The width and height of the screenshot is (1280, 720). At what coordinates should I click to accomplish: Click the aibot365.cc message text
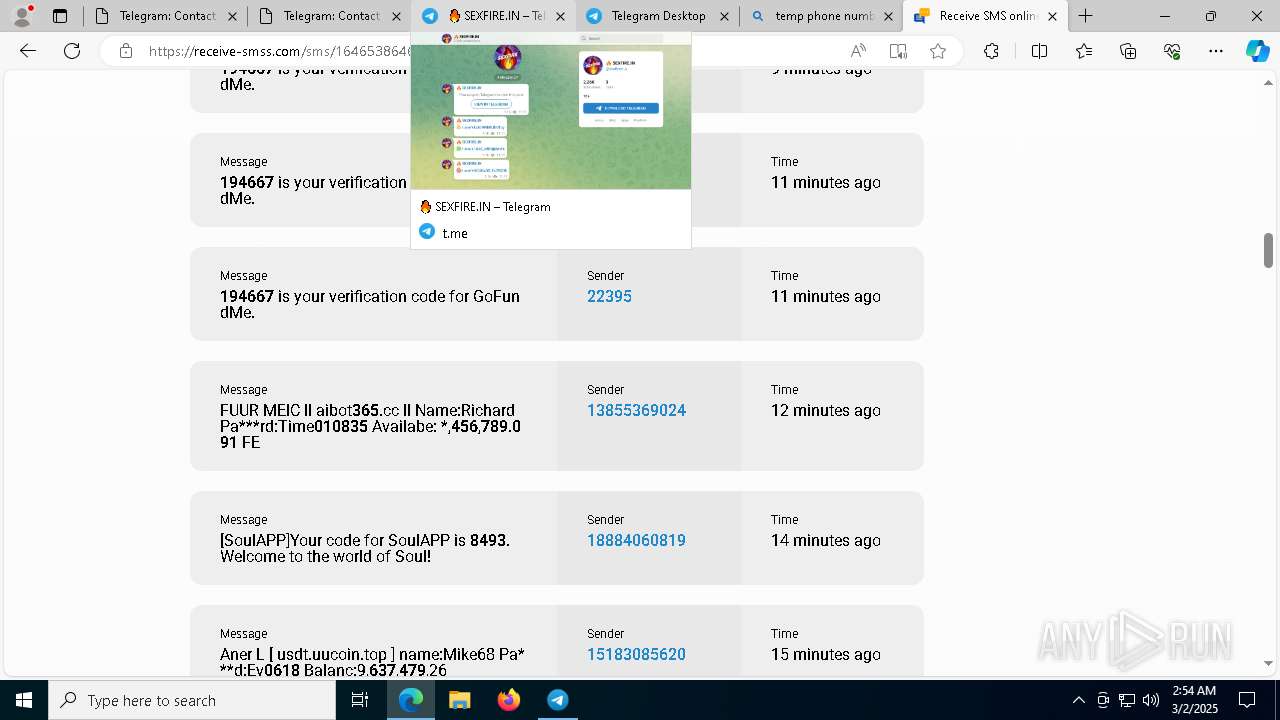(x=370, y=426)
